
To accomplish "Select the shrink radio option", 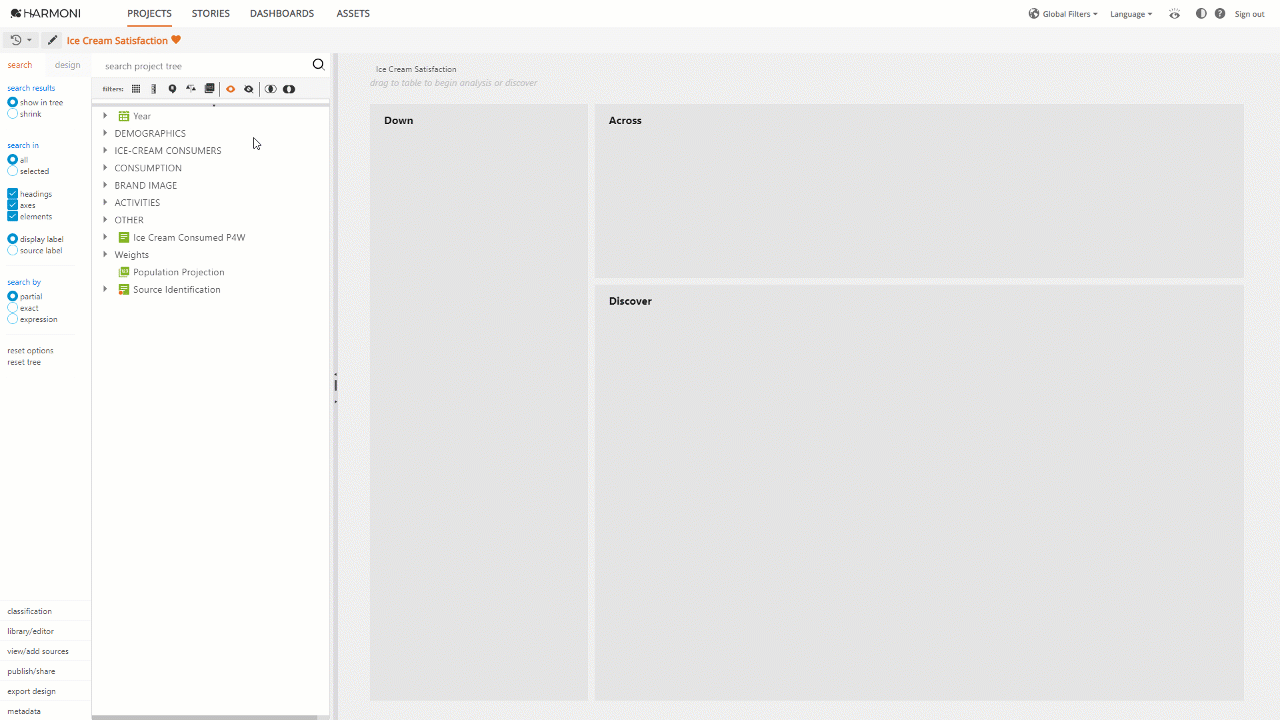I will [13, 114].
